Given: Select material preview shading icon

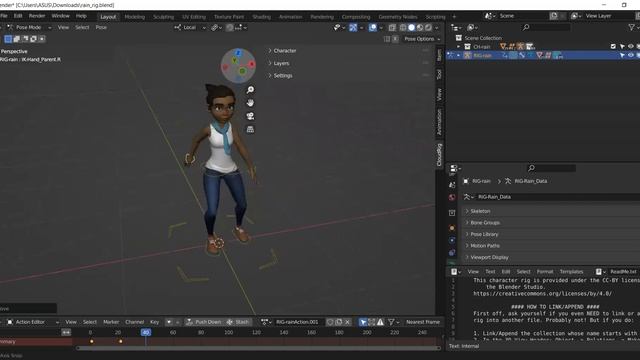Looking at the screenshot, I should (x=420, y=27).
